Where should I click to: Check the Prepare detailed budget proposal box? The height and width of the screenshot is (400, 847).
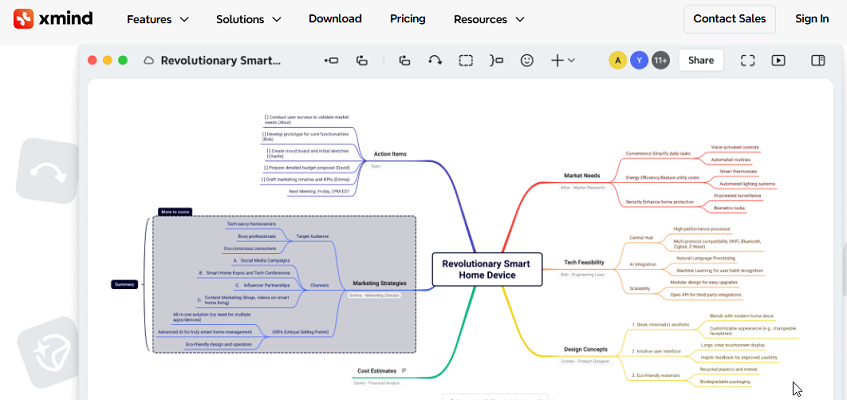266,168
